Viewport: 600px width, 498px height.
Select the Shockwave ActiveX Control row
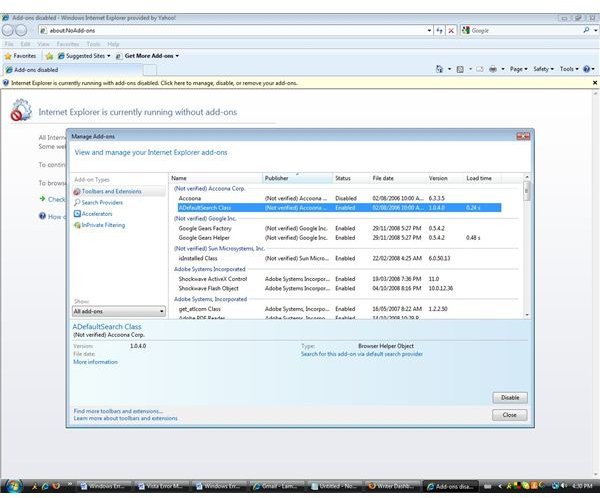[339, 279]
